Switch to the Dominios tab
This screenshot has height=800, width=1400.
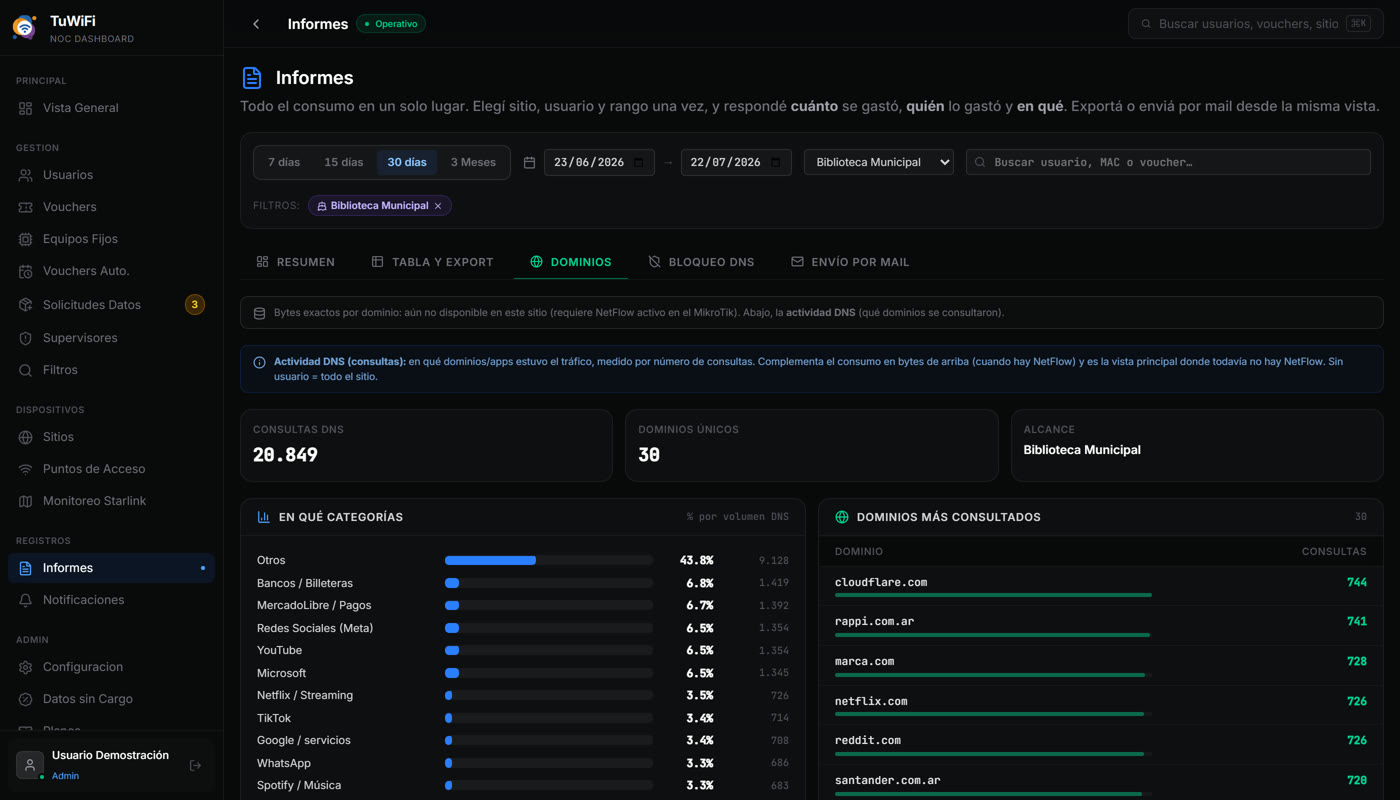pos(571,262)
